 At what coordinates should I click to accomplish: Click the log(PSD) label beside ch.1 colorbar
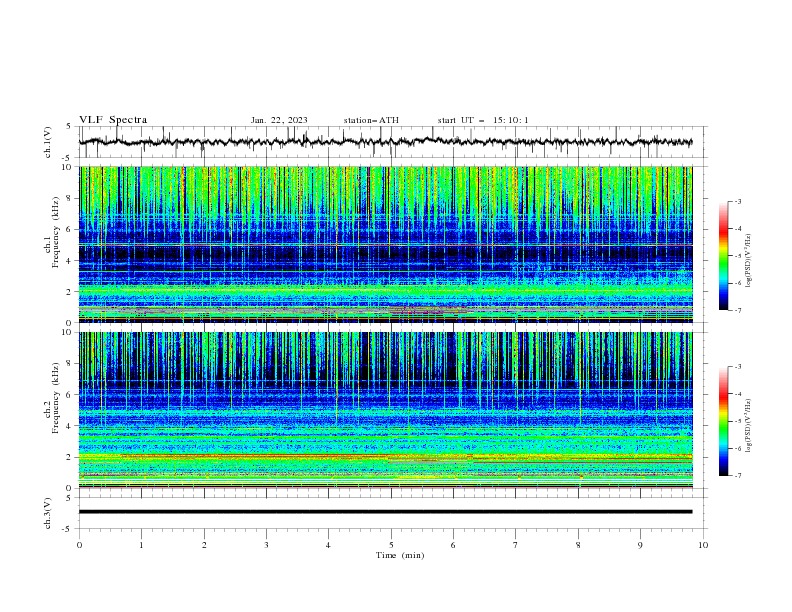click(748, 261)
